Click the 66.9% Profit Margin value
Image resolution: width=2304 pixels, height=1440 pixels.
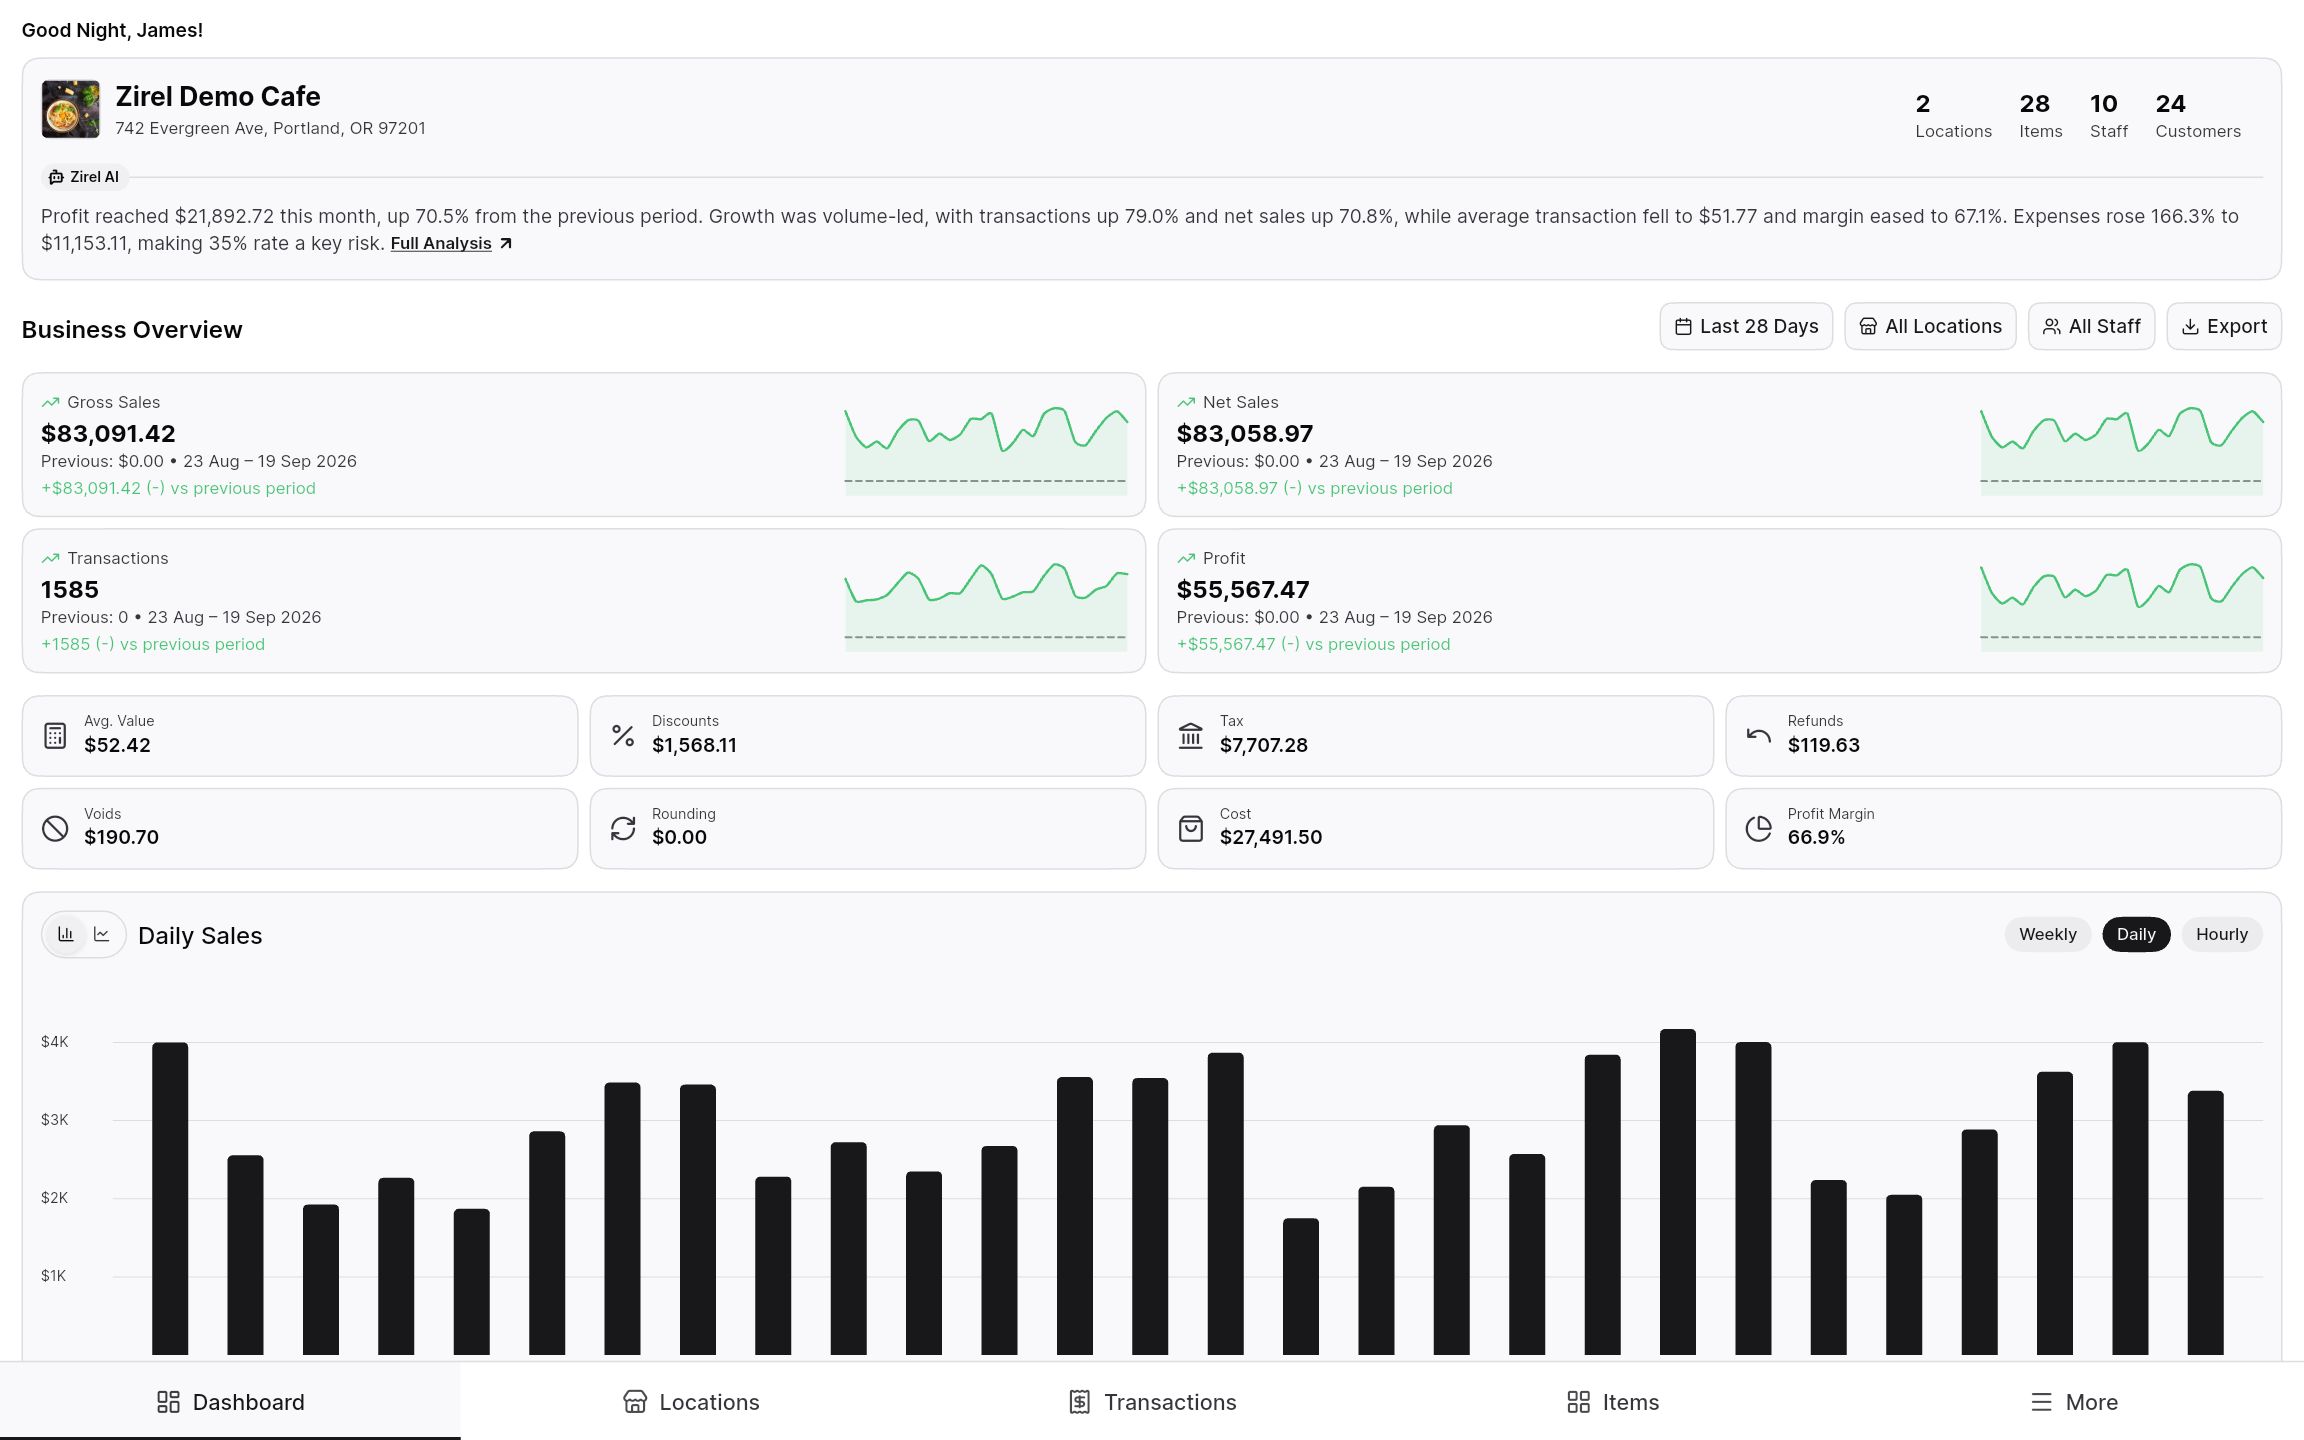(x=1816, y=837)
